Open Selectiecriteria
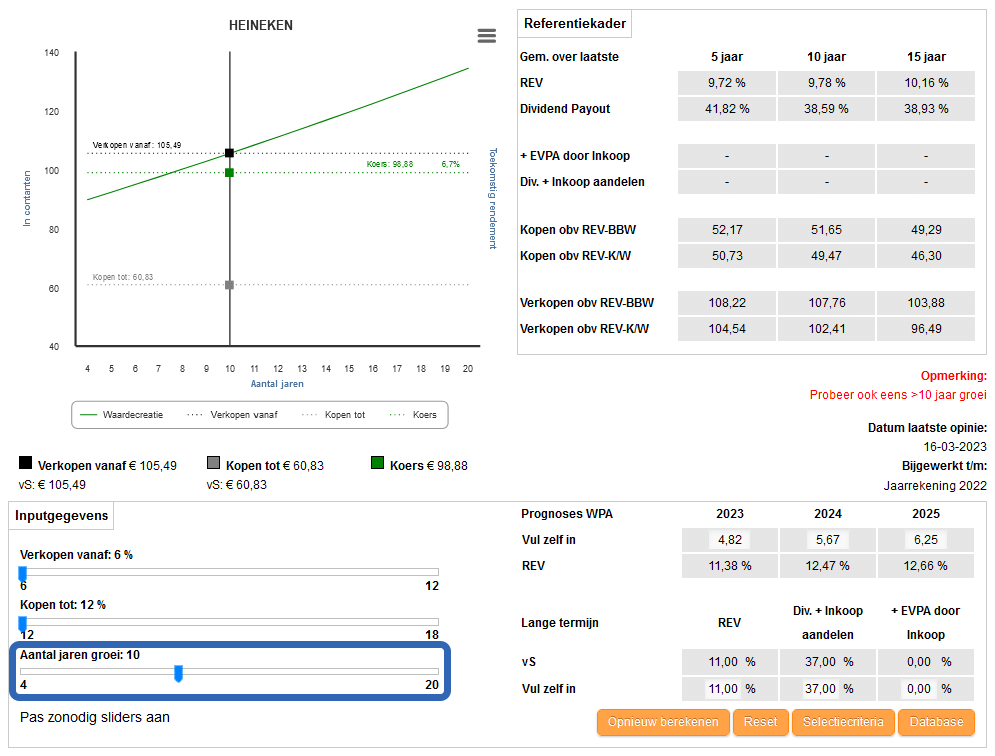Image resolution: width=995 pixels, height=756 pixels. point(843,722)
